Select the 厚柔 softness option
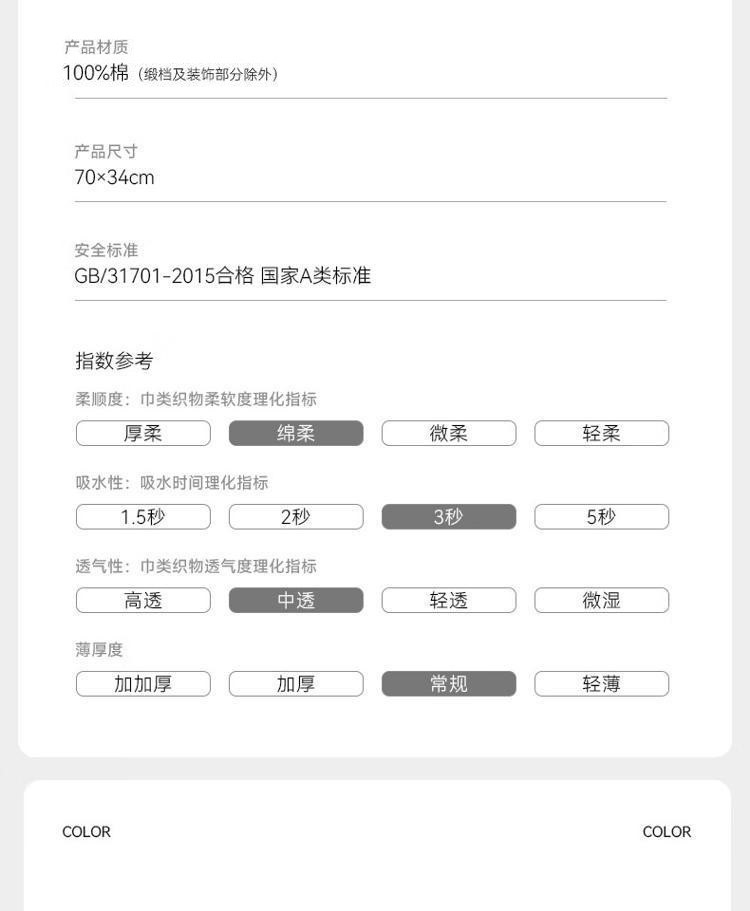This screenshot has height=911, width=750. 143,433
